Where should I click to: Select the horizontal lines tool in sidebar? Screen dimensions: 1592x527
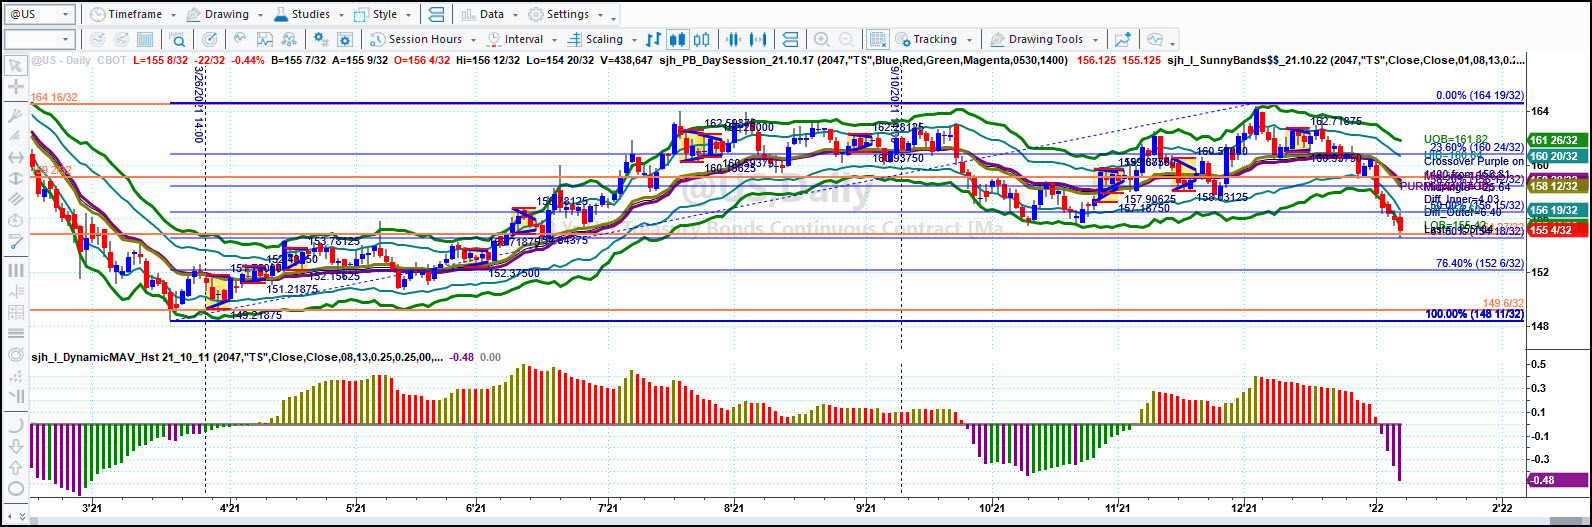[x=15, y=333]
